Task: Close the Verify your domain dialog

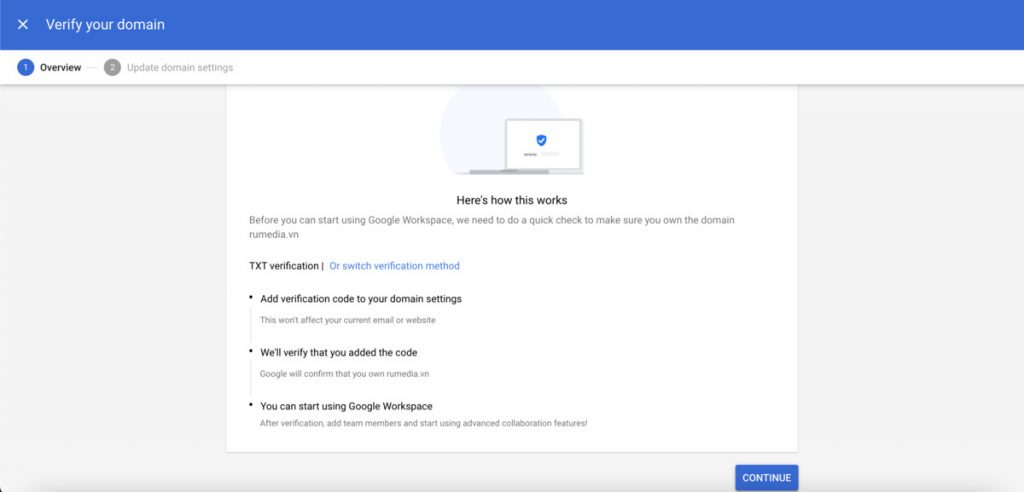Action: 23,25
